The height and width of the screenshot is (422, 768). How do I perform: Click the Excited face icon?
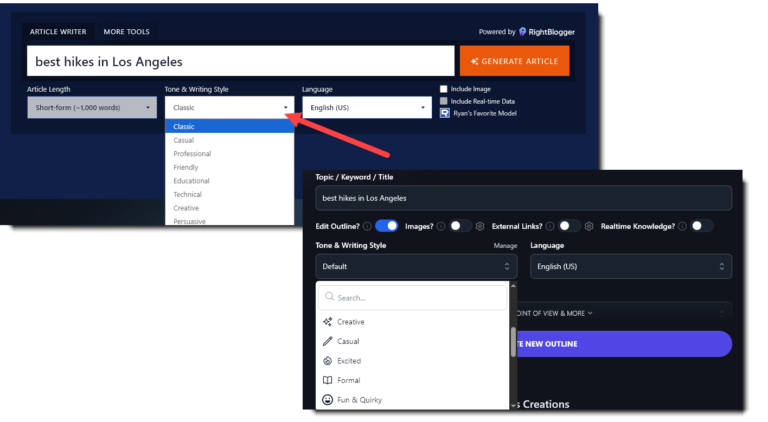pyautogui.click(x=328, y=361)
